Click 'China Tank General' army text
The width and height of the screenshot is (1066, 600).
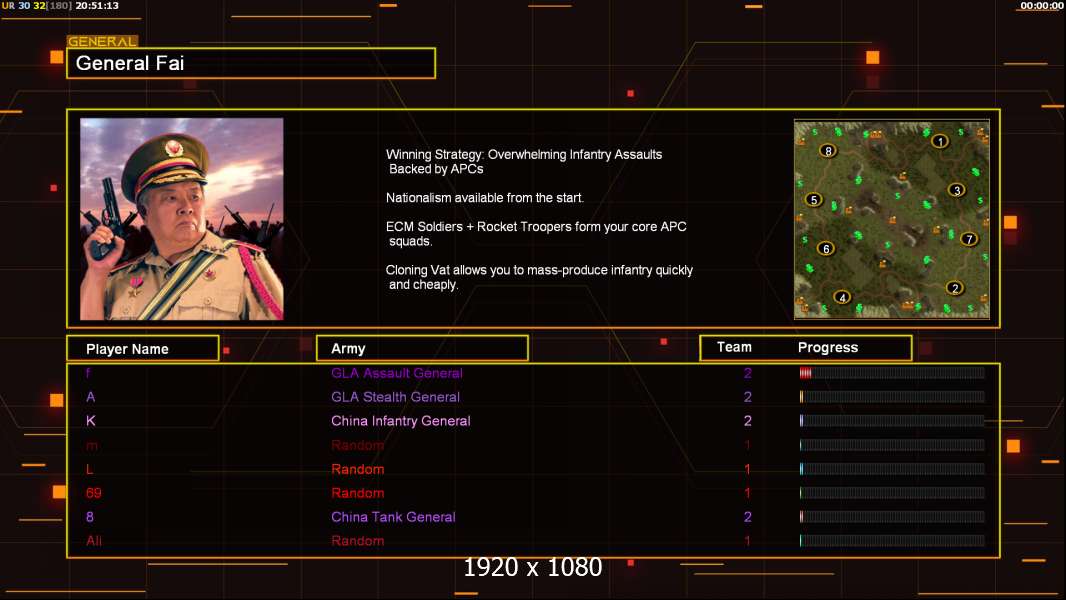point(393,517)
